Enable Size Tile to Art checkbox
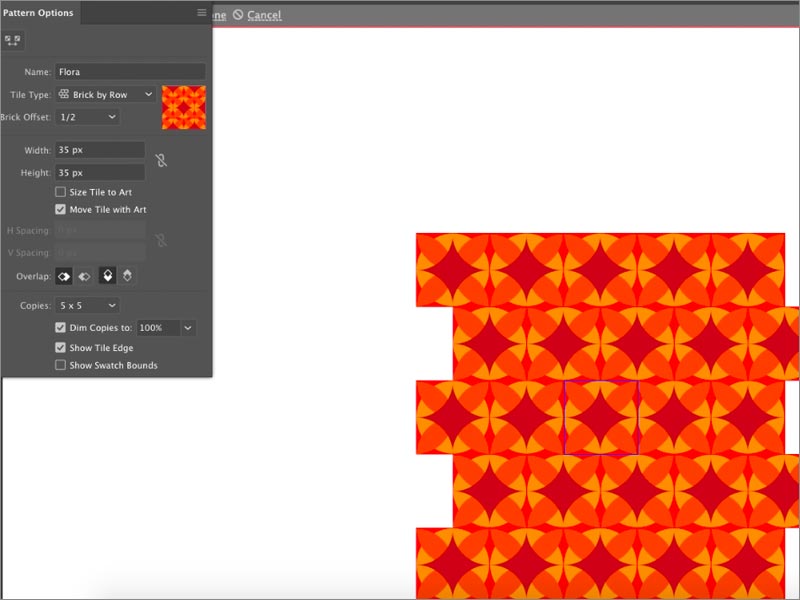 pyautogui.click(x=61, y=192)
